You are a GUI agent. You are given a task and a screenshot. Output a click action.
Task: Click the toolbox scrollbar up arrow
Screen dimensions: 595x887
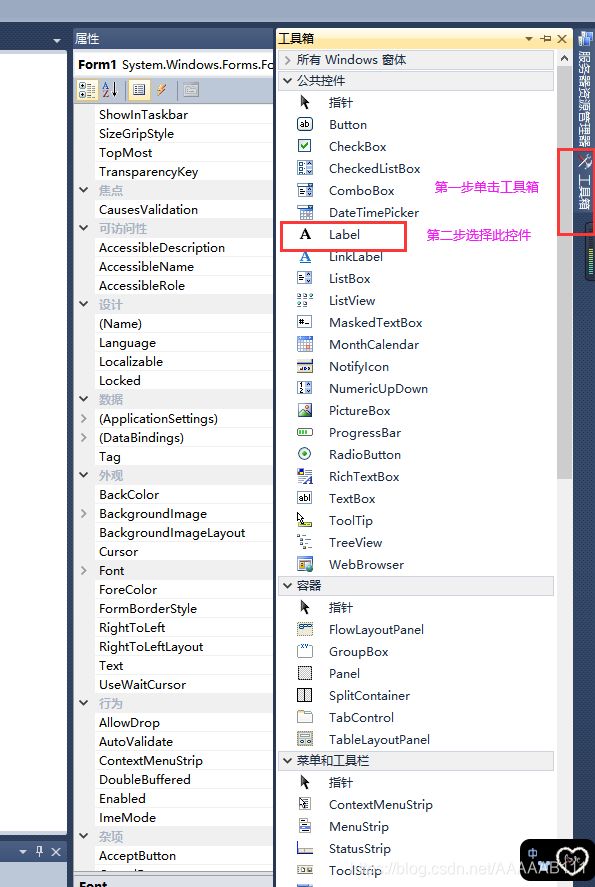click(x=564, y=58)
